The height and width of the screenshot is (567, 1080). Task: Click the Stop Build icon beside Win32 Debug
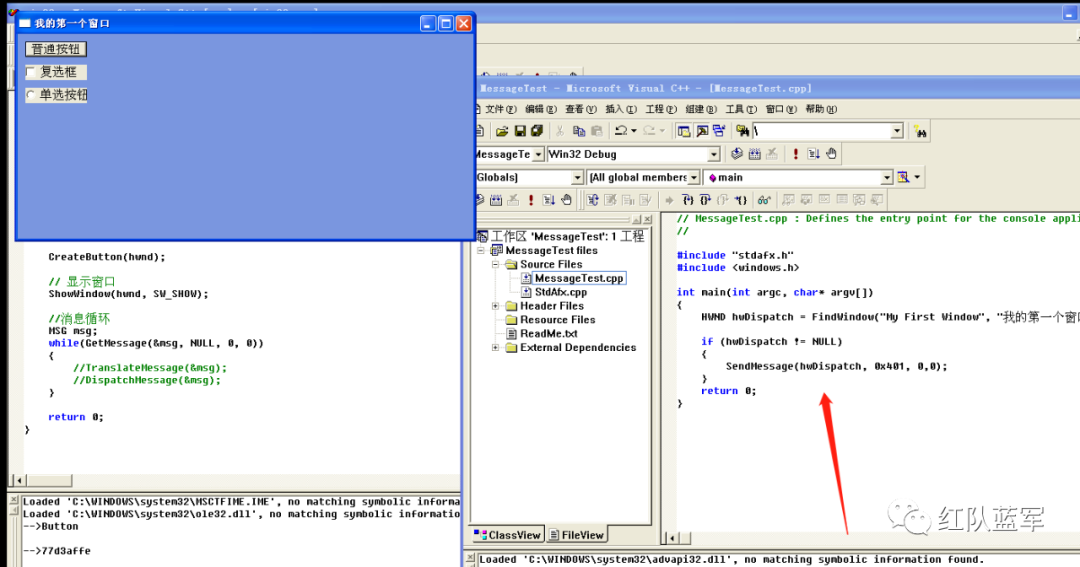tap(772, 154)
